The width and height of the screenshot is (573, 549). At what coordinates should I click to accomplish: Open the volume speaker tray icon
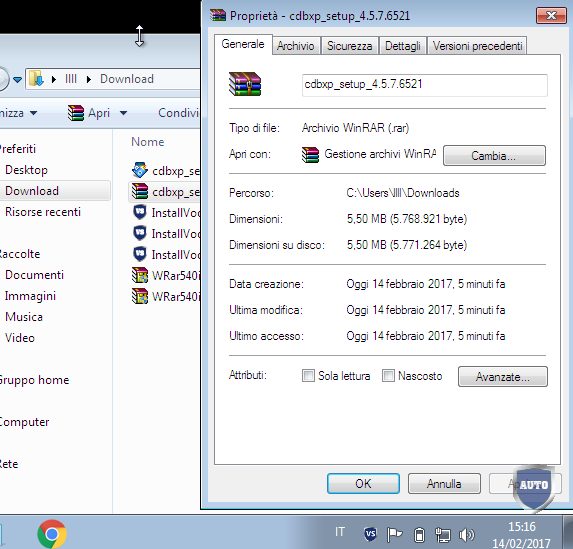tap(466, 535)
